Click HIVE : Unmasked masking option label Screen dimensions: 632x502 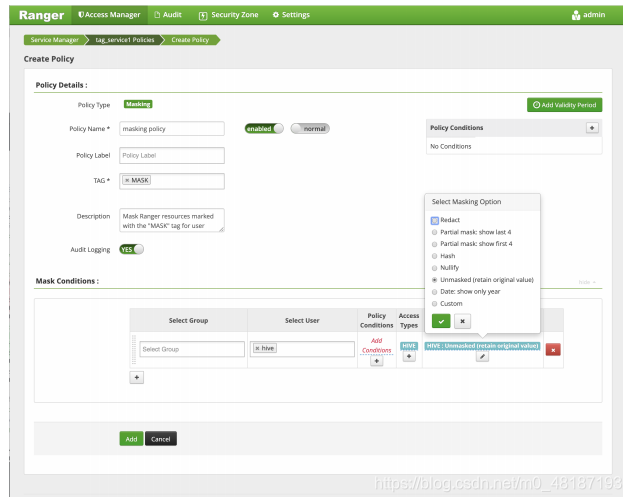point(482,346)
